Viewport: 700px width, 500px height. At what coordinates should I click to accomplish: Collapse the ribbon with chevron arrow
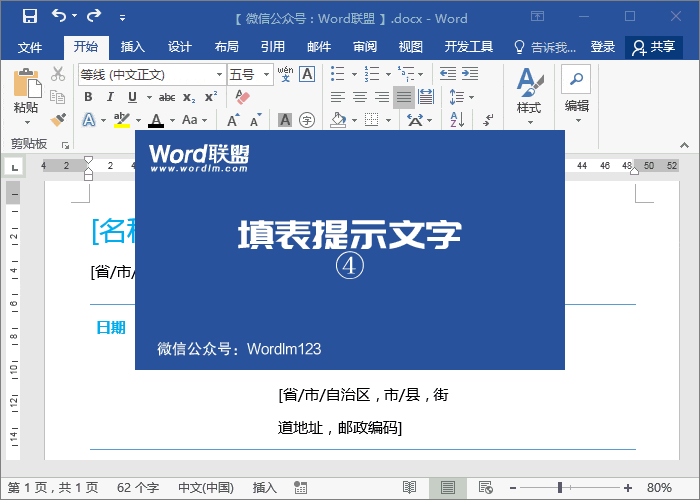pos(684,146)
